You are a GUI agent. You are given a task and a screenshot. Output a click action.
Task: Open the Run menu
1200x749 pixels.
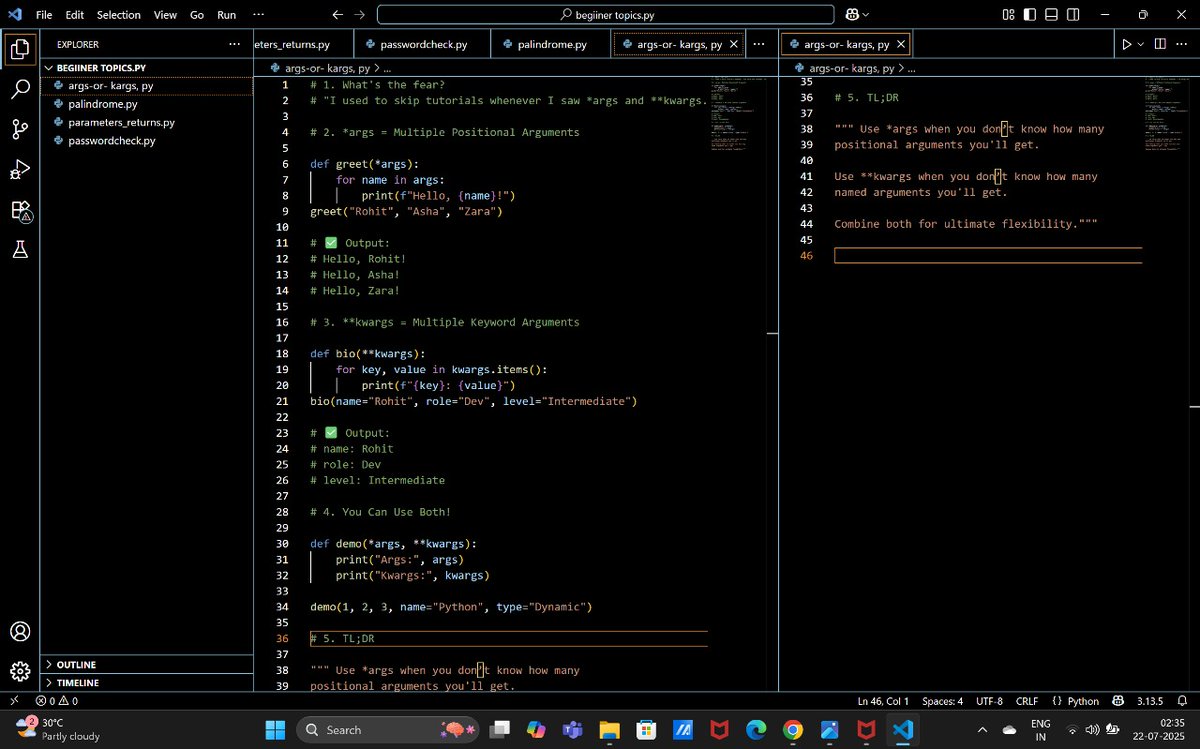click(x=227, y=15)
